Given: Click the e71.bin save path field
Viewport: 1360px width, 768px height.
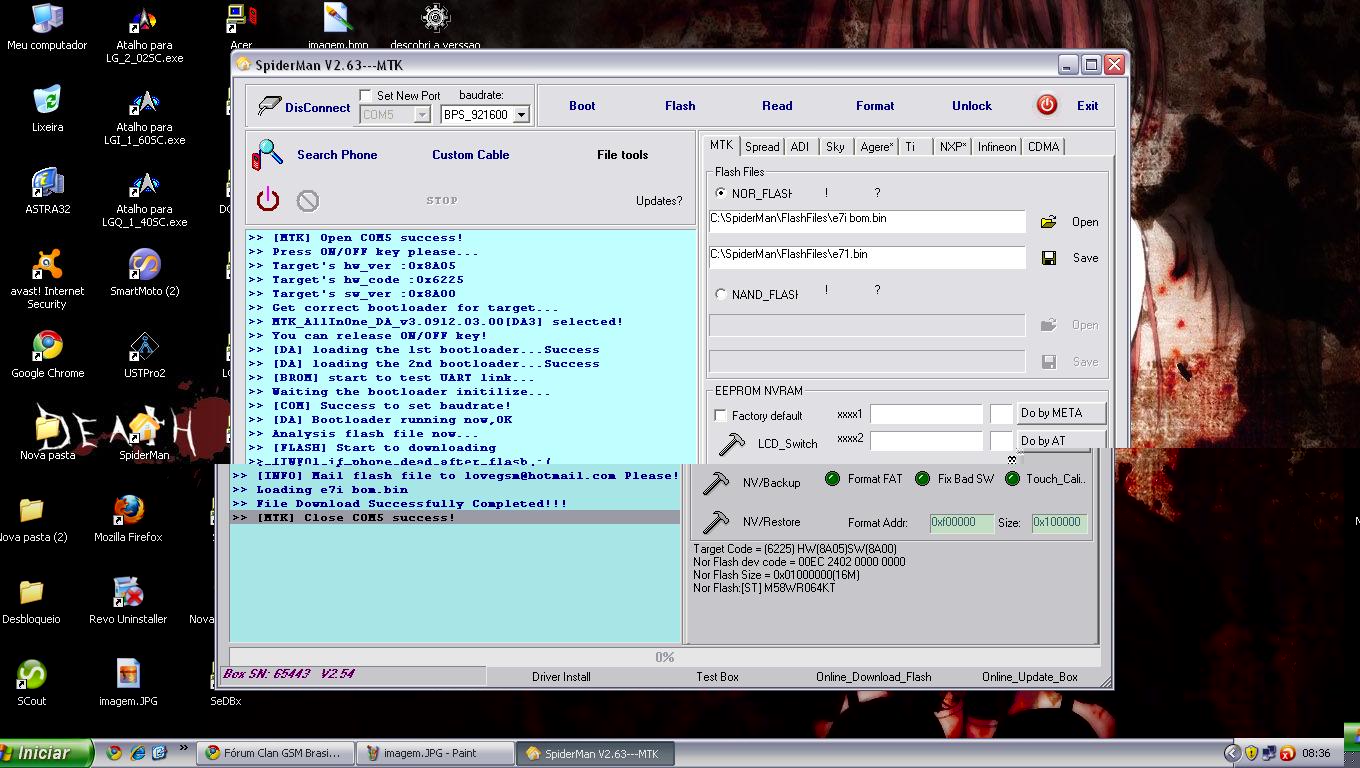Looking at the screenshot, I should pyautogui.click(x=867, y=257).
